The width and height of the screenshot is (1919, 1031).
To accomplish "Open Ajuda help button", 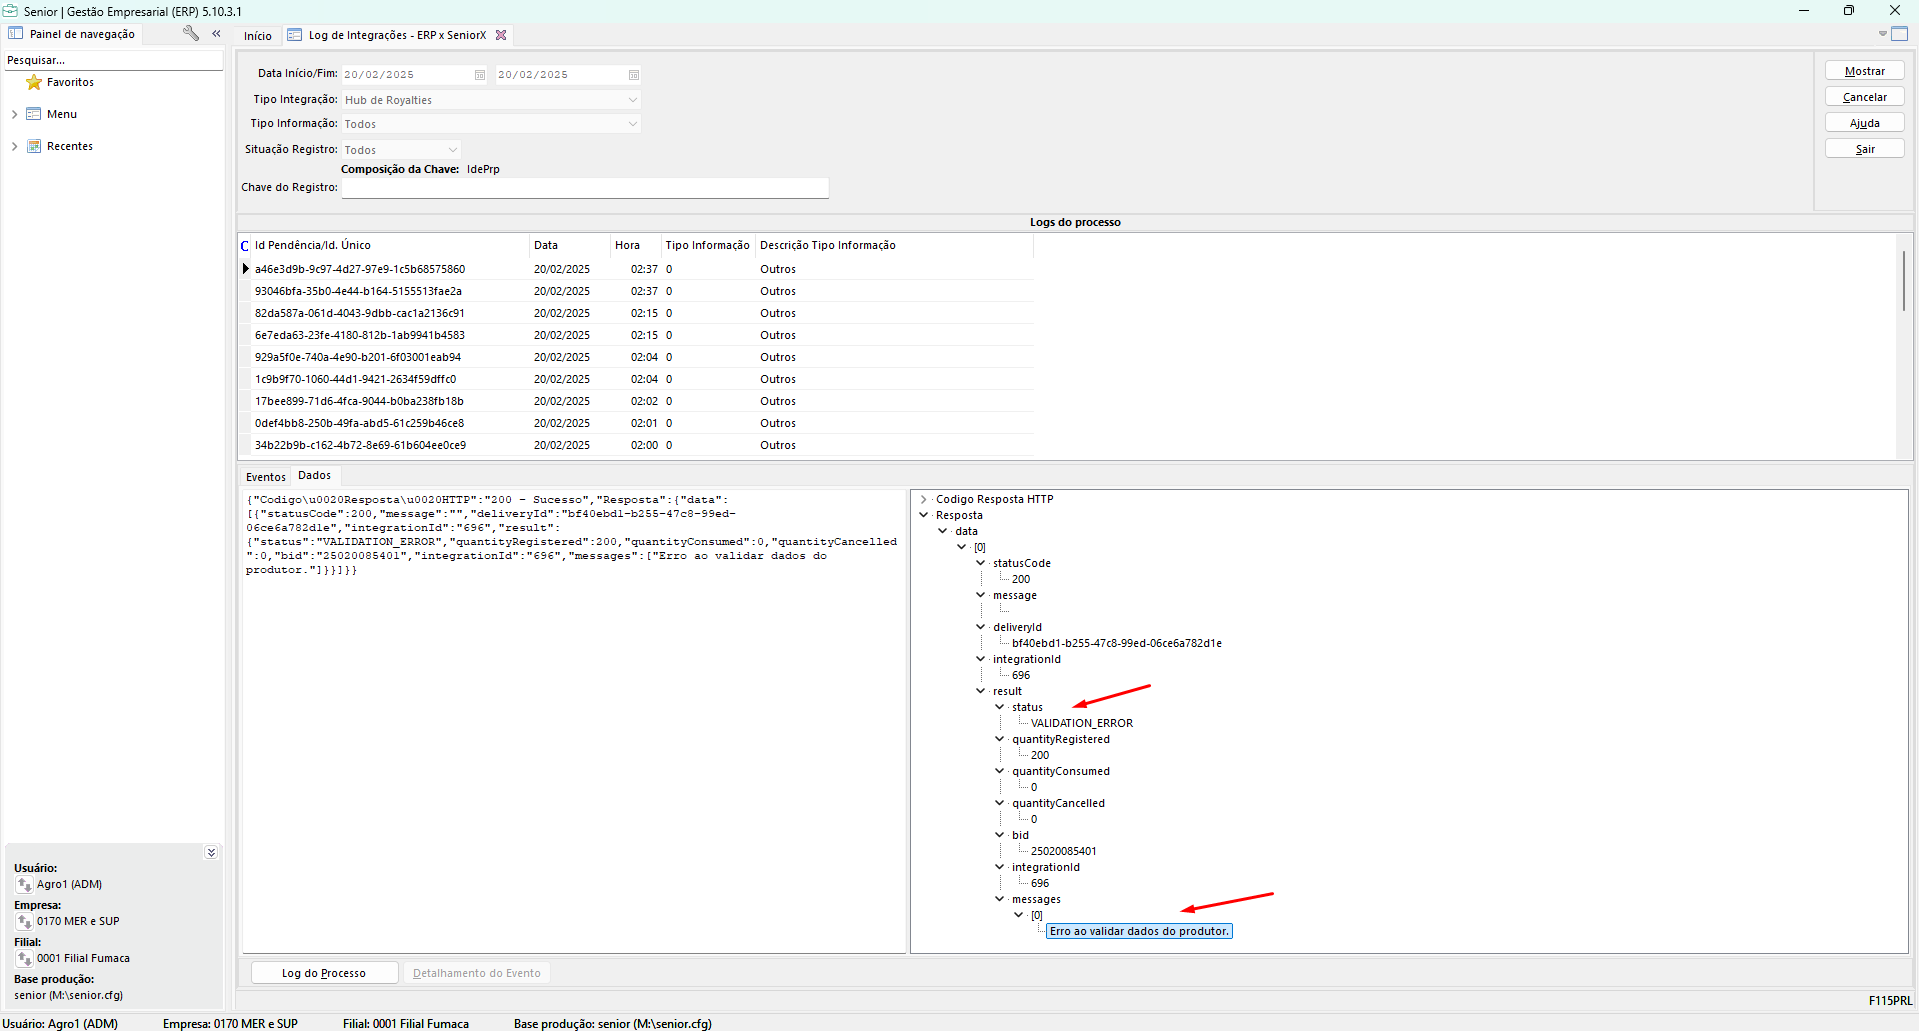I will point(1864,123).
